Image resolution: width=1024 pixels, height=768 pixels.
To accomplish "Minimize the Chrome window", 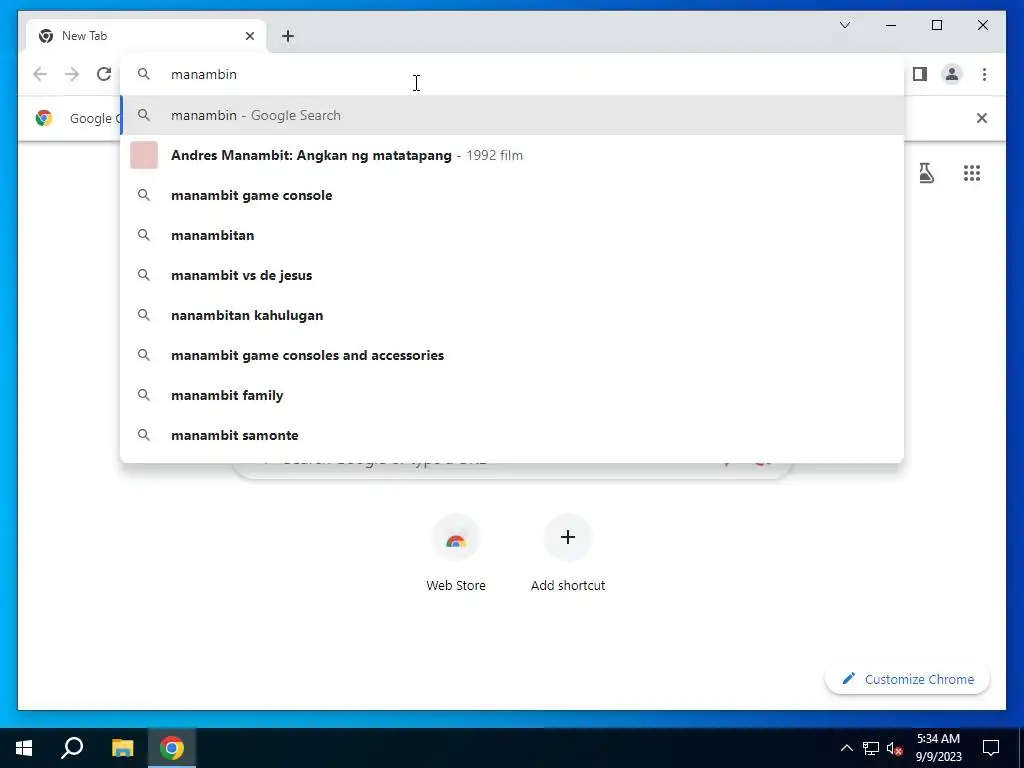I will pyautogui.click(x=891, y=25).
